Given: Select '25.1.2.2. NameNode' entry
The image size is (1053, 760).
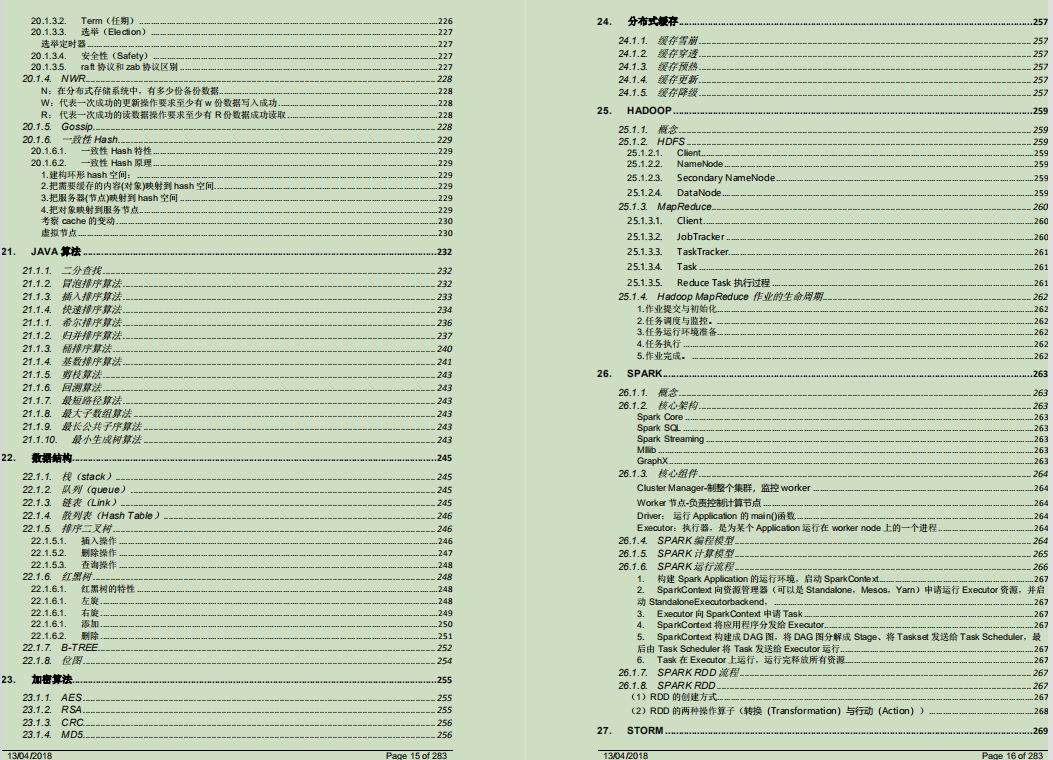Looking at the screenshot, I should (x=837, y=164).
